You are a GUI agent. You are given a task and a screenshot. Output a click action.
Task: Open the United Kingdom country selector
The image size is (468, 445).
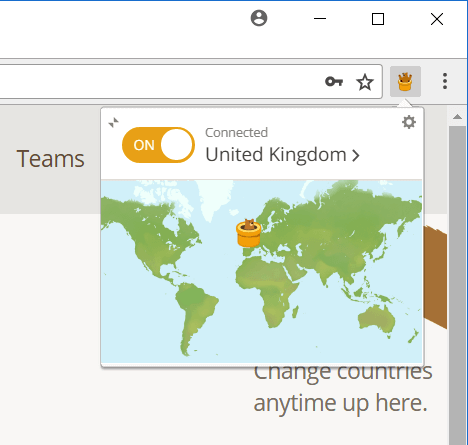click(x=282, y=155)
